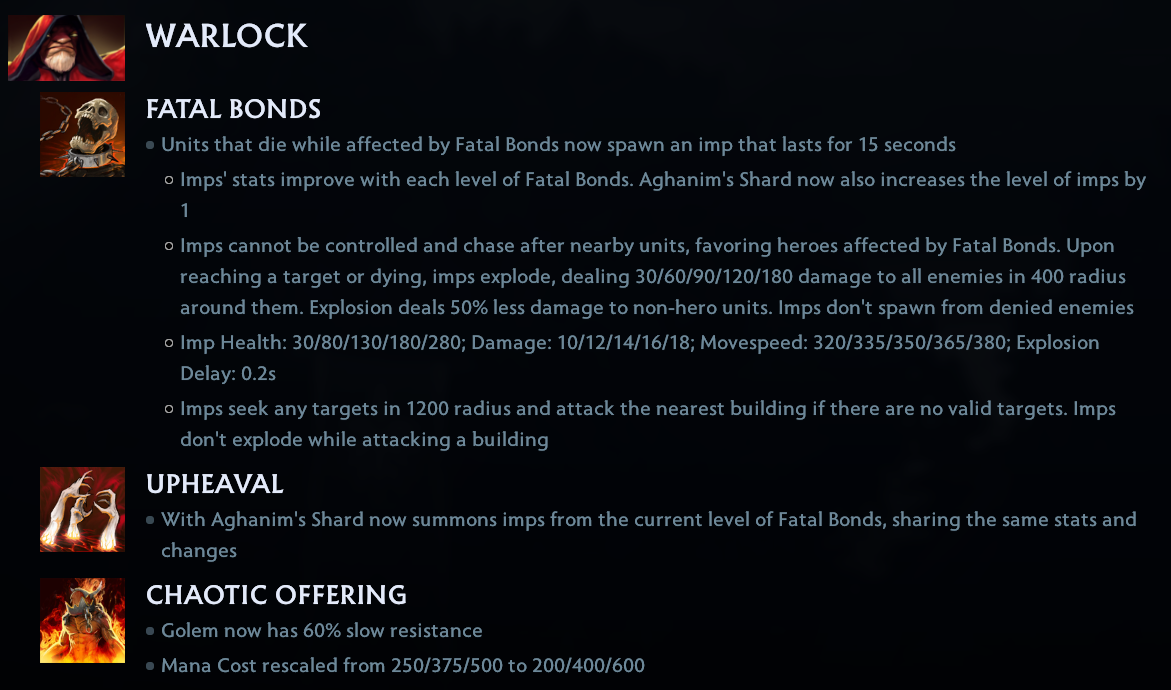Image resolution: width=1171 pixels, height=690 pixels.
Task: Click the Mana Cost rescaled note
Action: click(402, 665)
